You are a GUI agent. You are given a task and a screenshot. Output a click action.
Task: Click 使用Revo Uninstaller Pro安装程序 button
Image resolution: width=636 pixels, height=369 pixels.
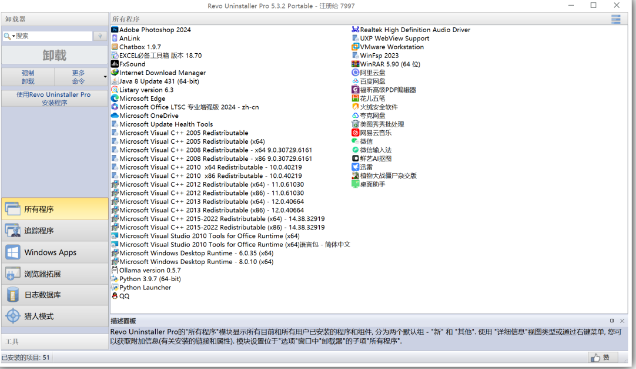tap(54, 99)
